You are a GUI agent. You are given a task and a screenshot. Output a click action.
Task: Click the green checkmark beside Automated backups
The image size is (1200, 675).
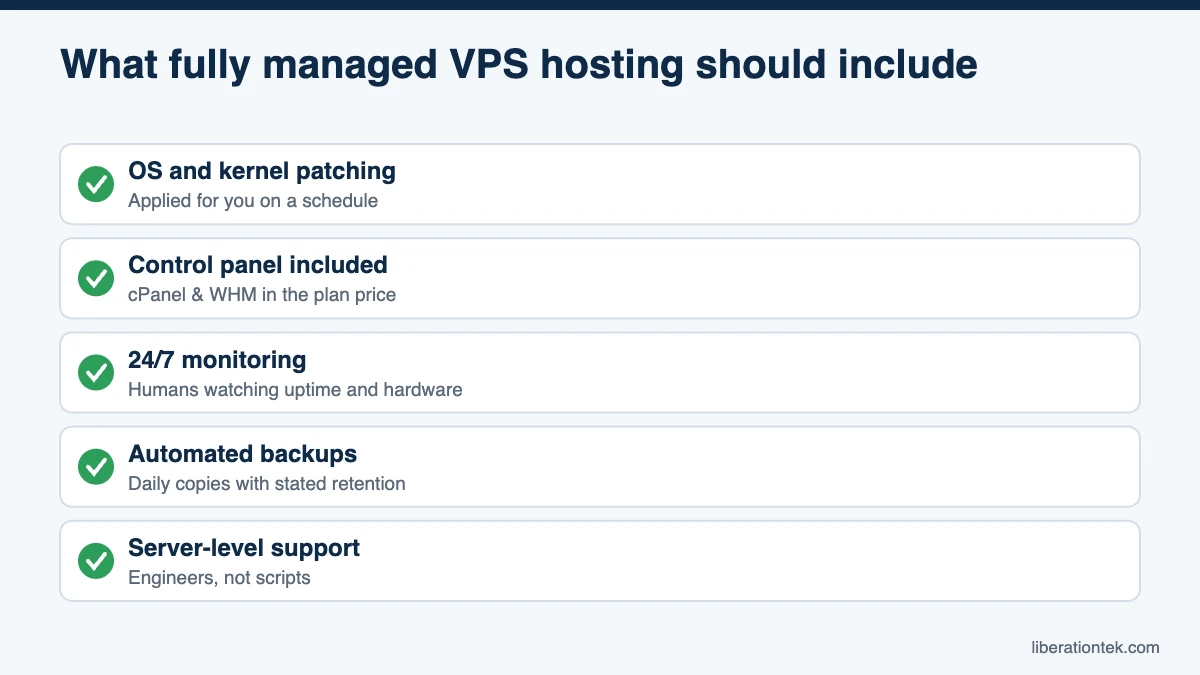(x=96, y=466)
